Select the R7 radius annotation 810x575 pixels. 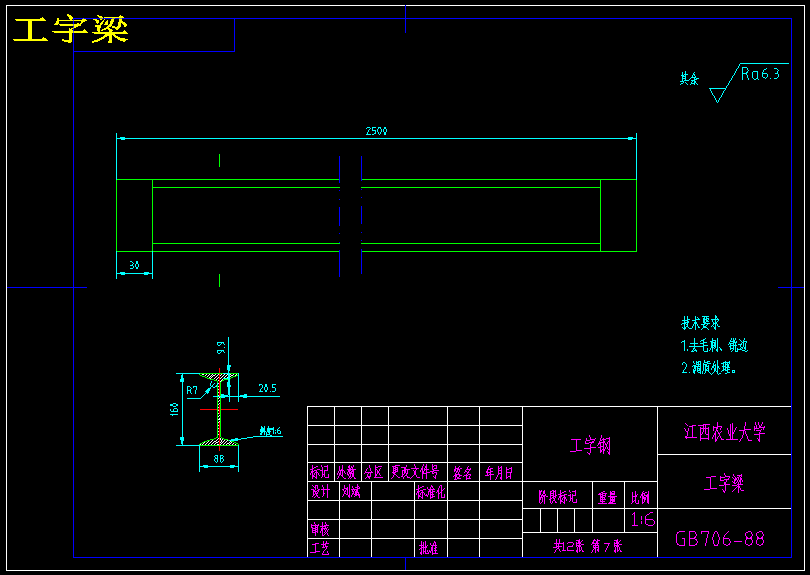(x=192, y=391)
